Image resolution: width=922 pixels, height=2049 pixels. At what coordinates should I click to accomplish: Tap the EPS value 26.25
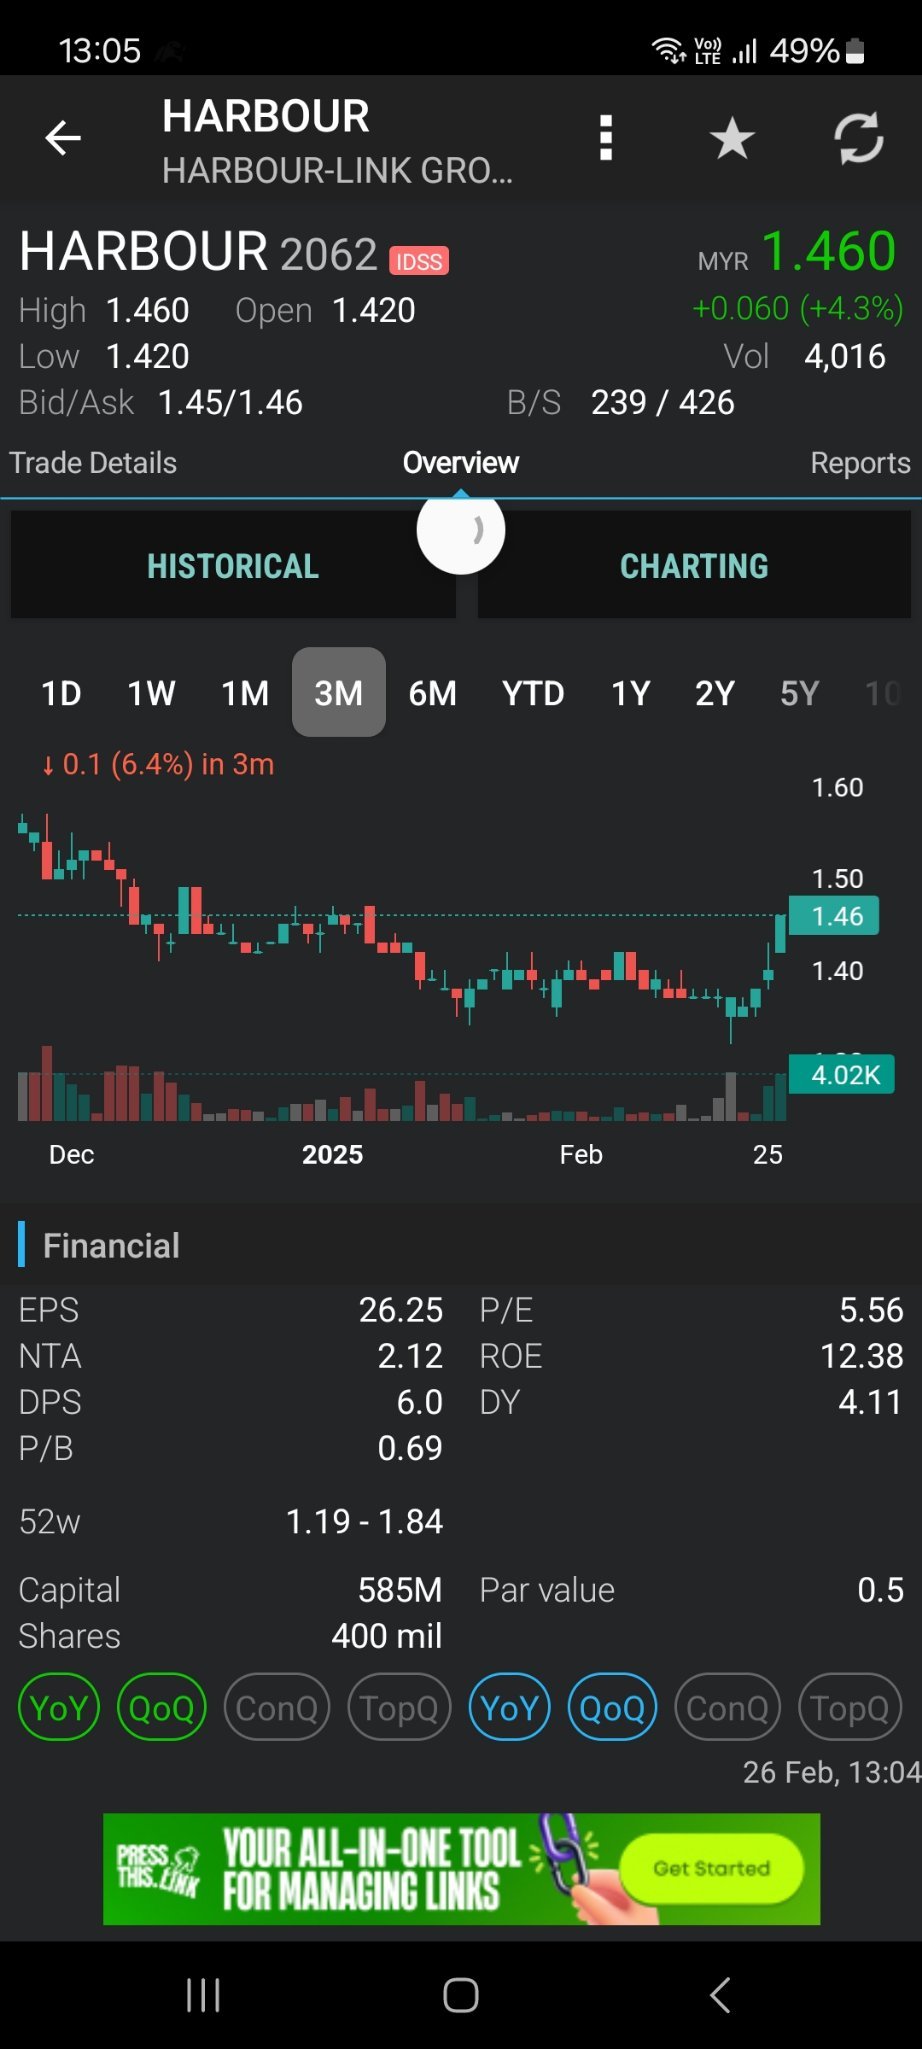[x=401, y=1310]
